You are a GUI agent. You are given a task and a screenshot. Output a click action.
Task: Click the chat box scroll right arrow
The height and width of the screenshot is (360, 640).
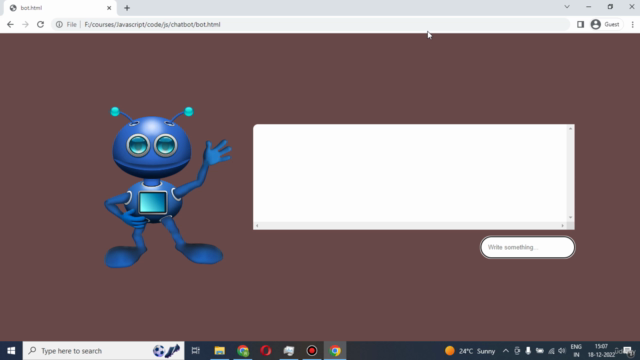point(563,226)
